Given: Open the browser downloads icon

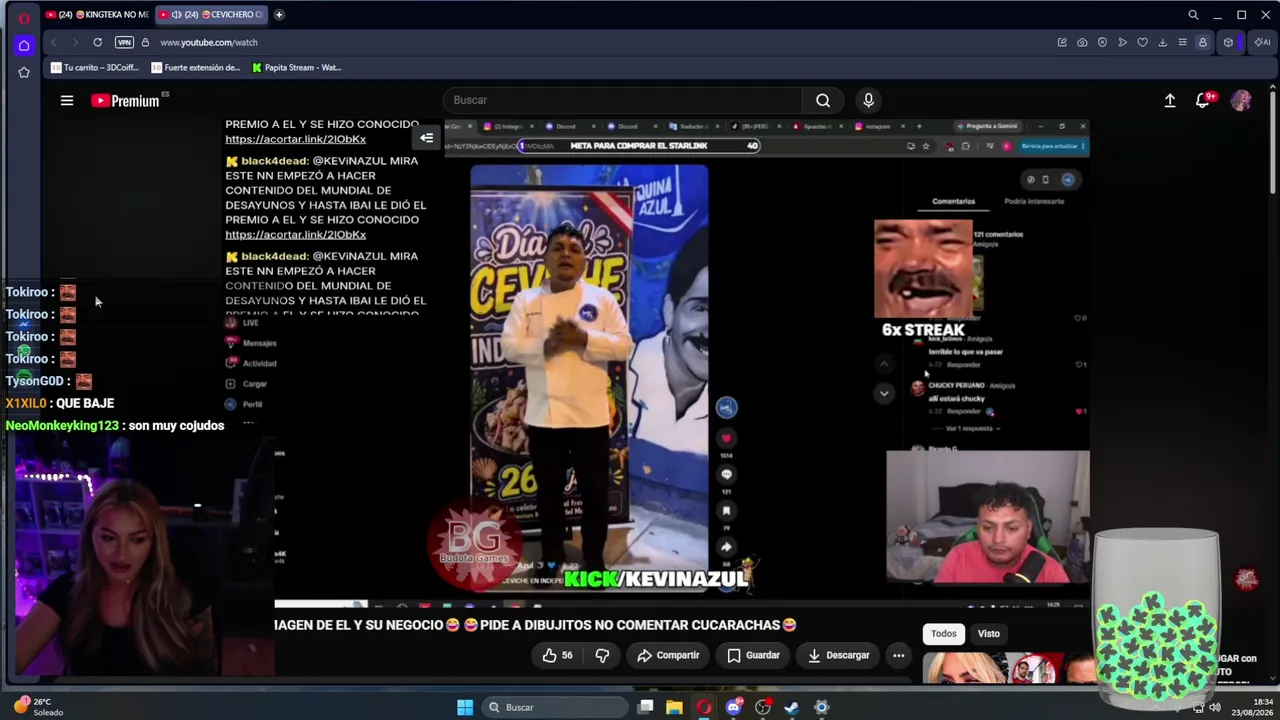Looking at the screenshot, I should click(1162, 42).
